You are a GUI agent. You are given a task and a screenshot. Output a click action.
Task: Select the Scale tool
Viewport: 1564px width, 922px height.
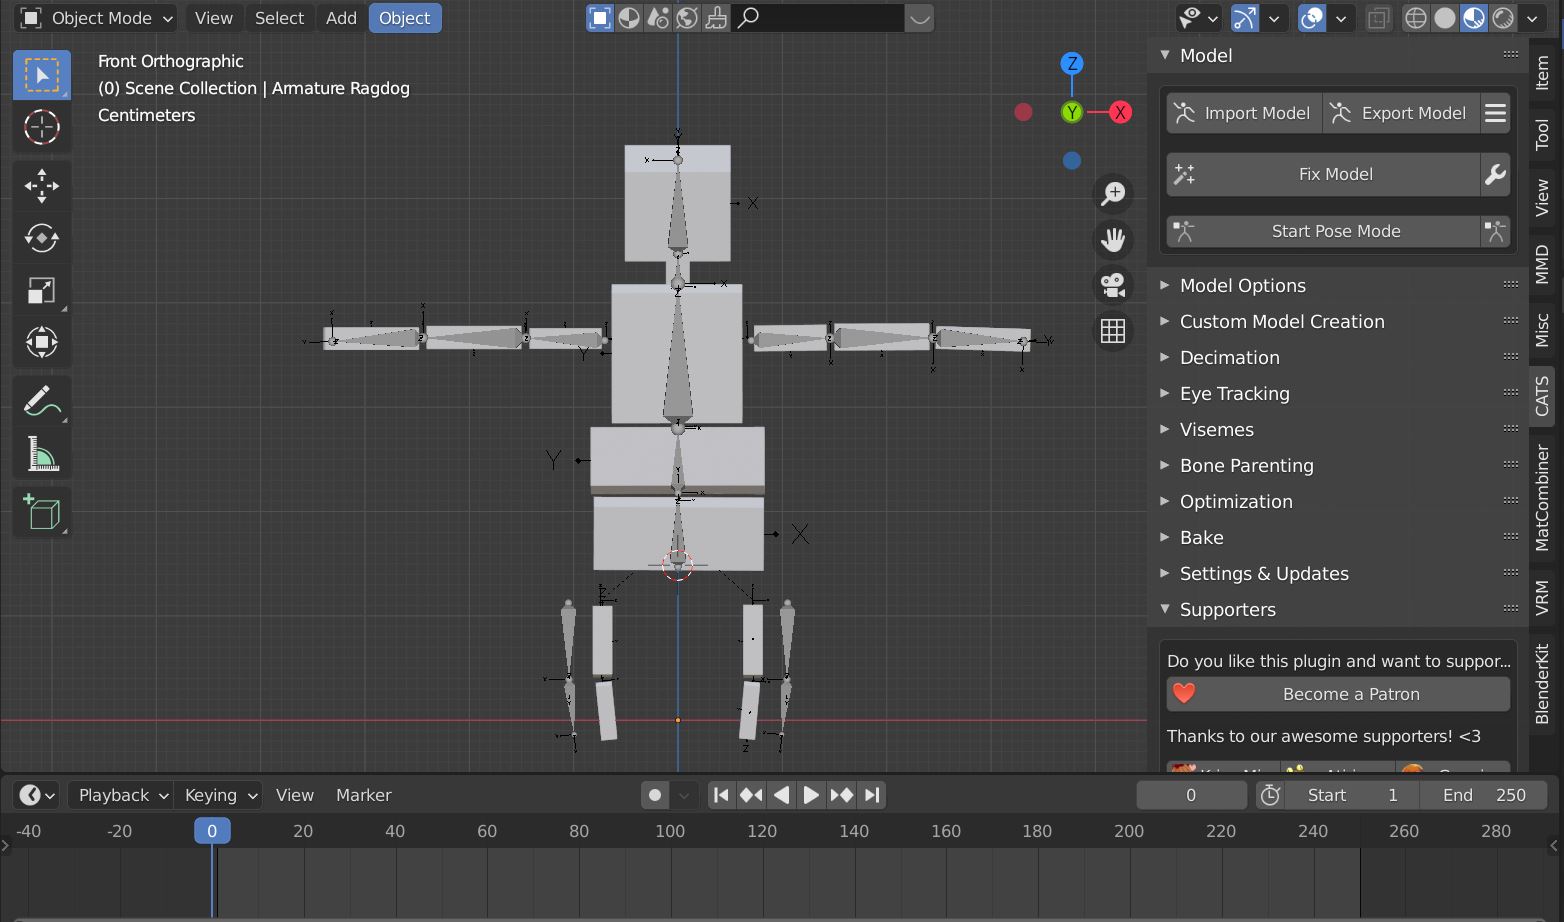click(42, 290)
